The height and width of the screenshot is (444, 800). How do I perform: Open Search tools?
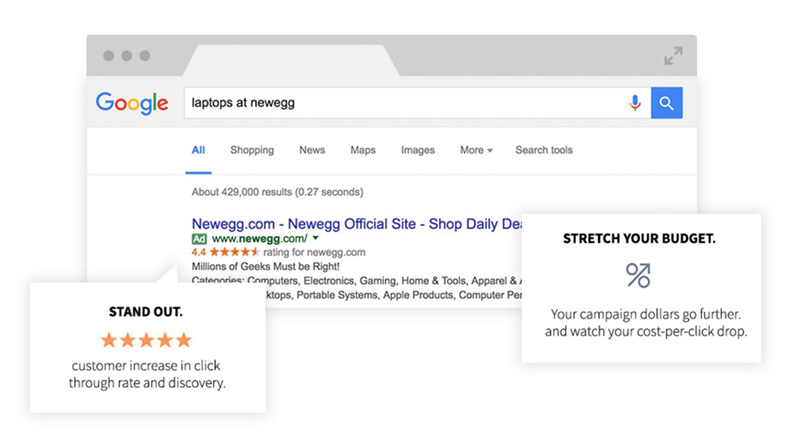coord(544,150)
